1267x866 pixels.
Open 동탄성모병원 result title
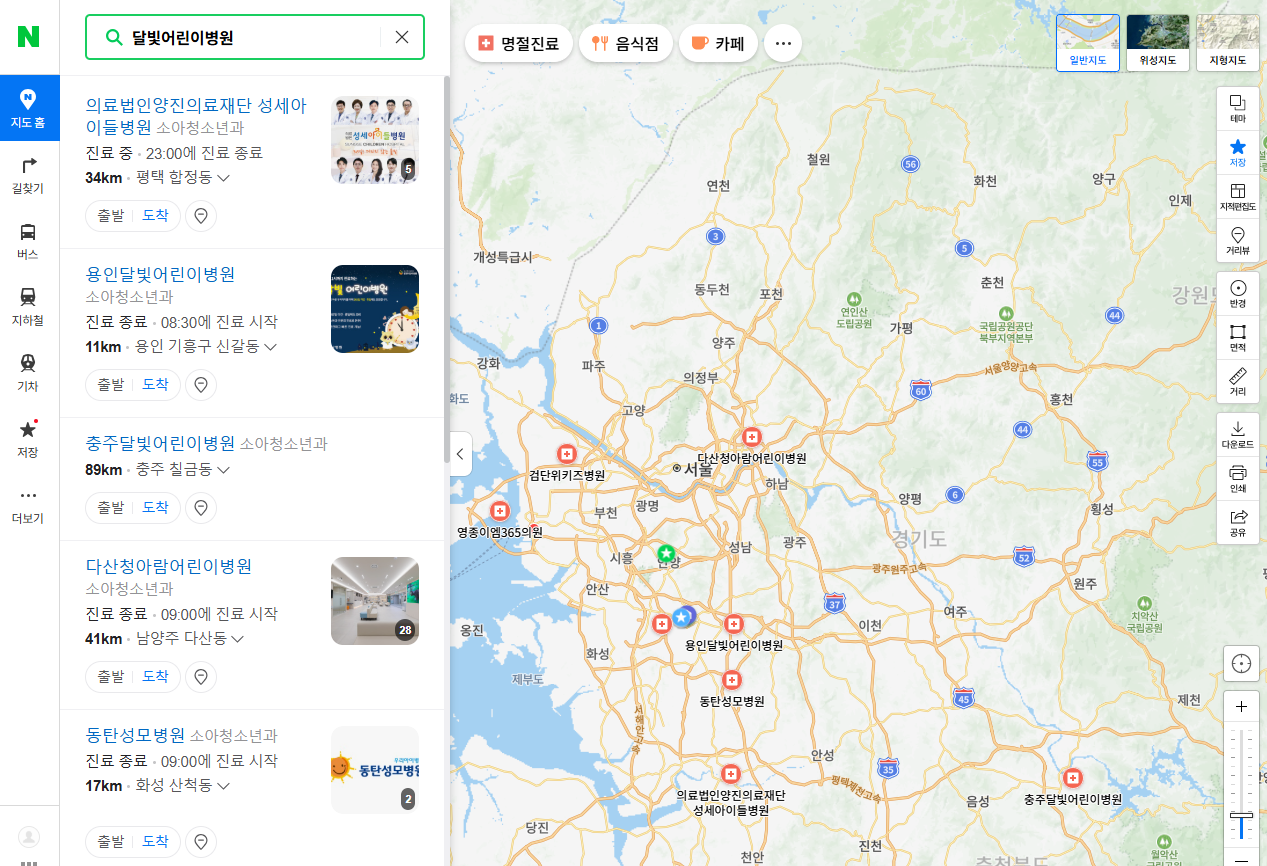point(135,735)
